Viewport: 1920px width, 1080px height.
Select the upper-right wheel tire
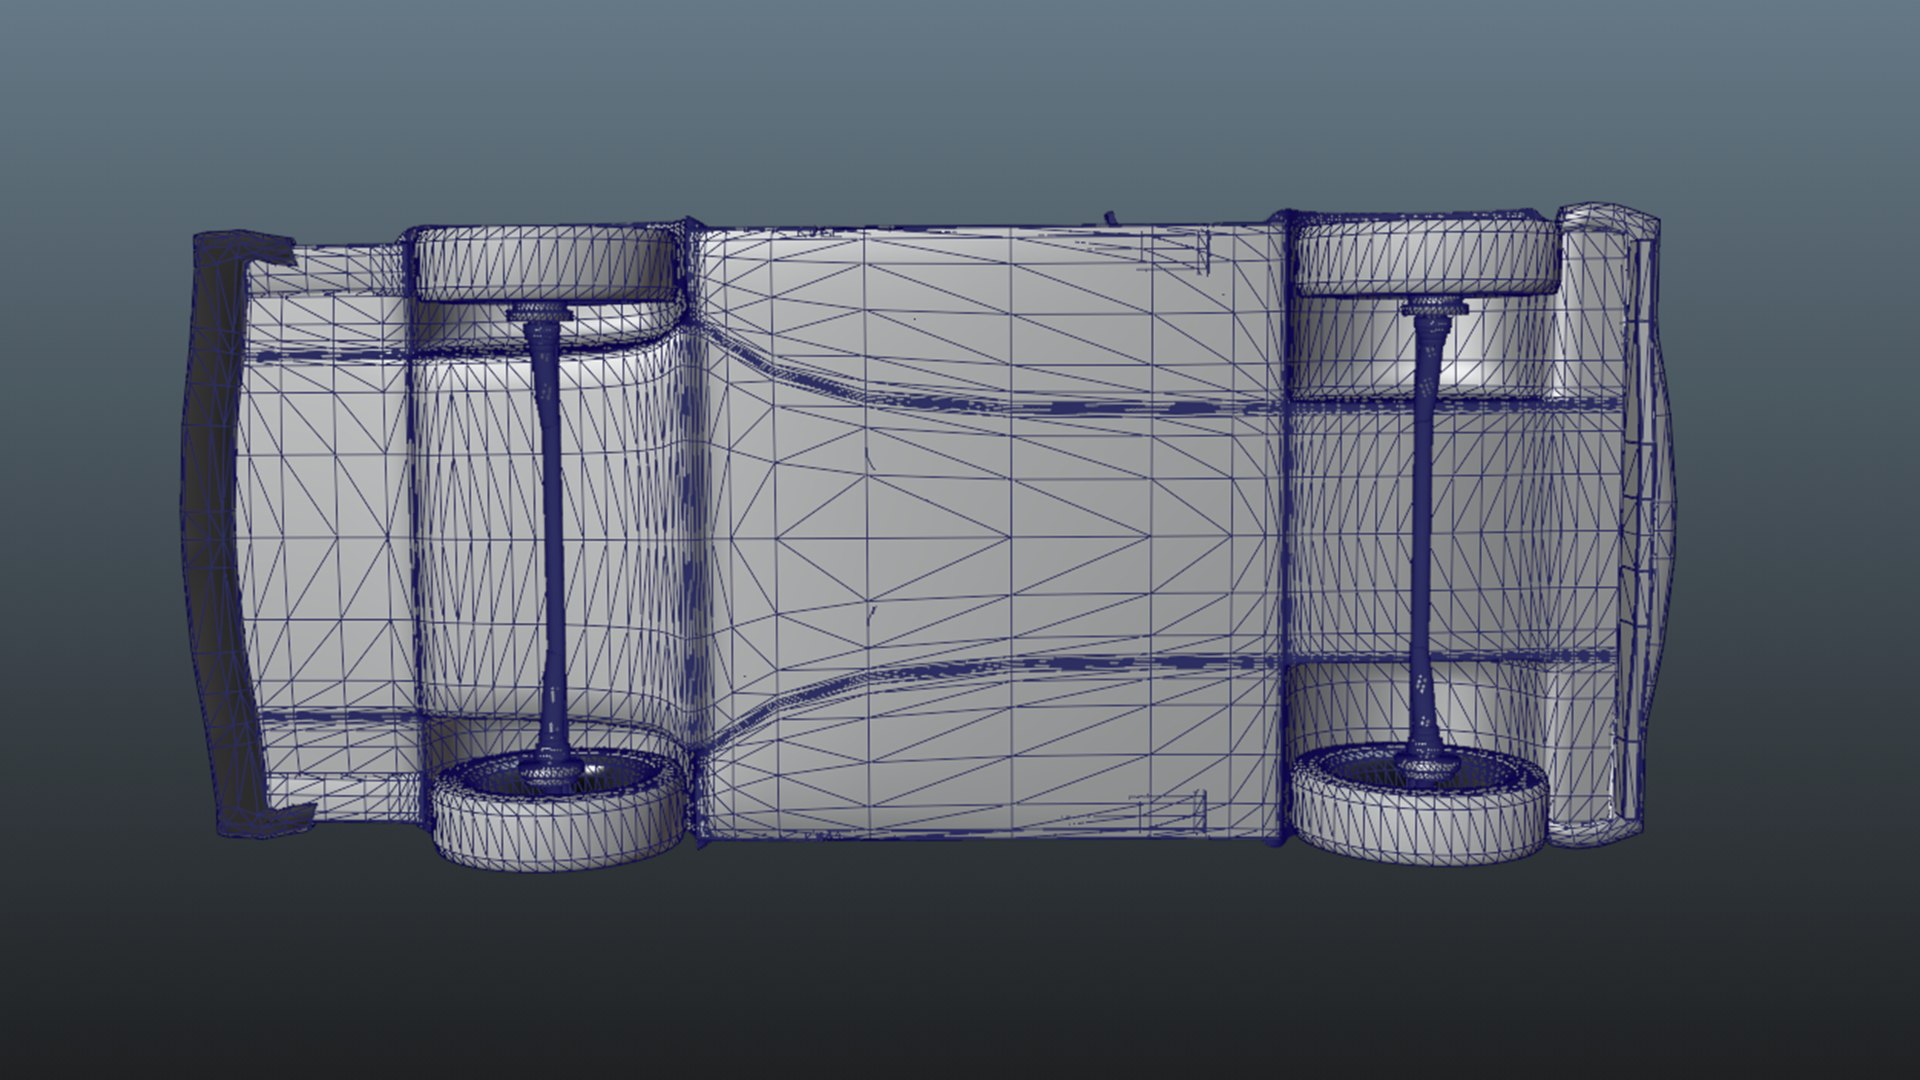pyautogui.click(x=1424, y=254)
